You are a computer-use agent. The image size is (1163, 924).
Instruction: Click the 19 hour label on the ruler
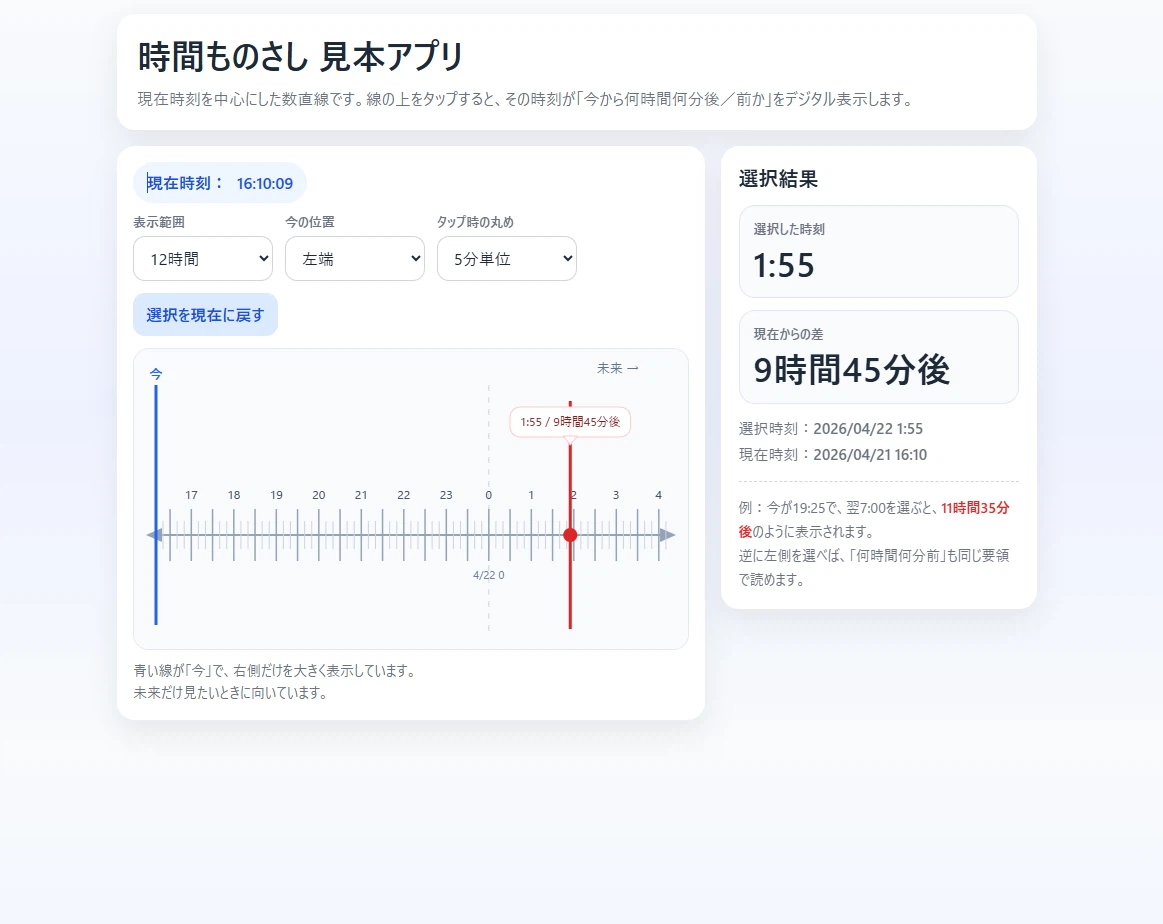pos(276,495)
